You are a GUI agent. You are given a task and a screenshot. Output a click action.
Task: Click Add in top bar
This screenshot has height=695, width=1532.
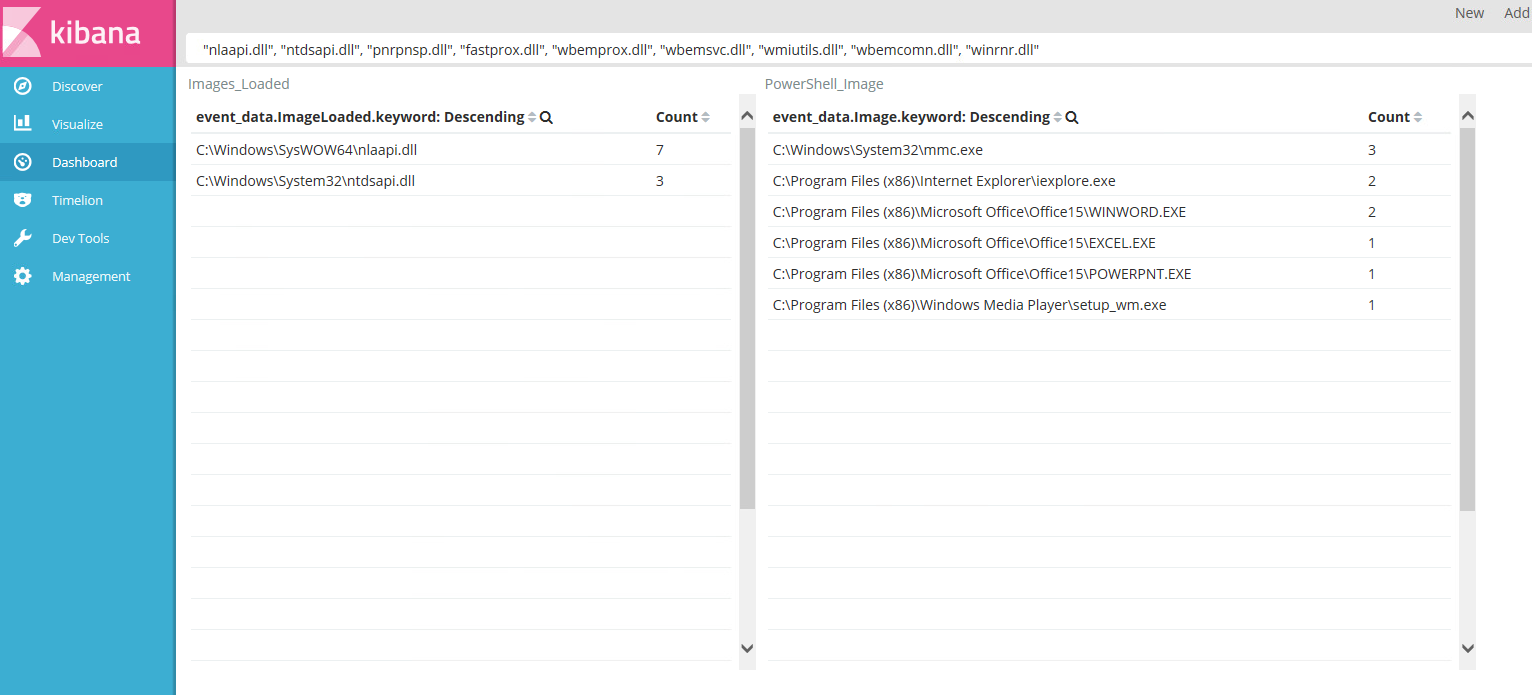click(1516, 13)
